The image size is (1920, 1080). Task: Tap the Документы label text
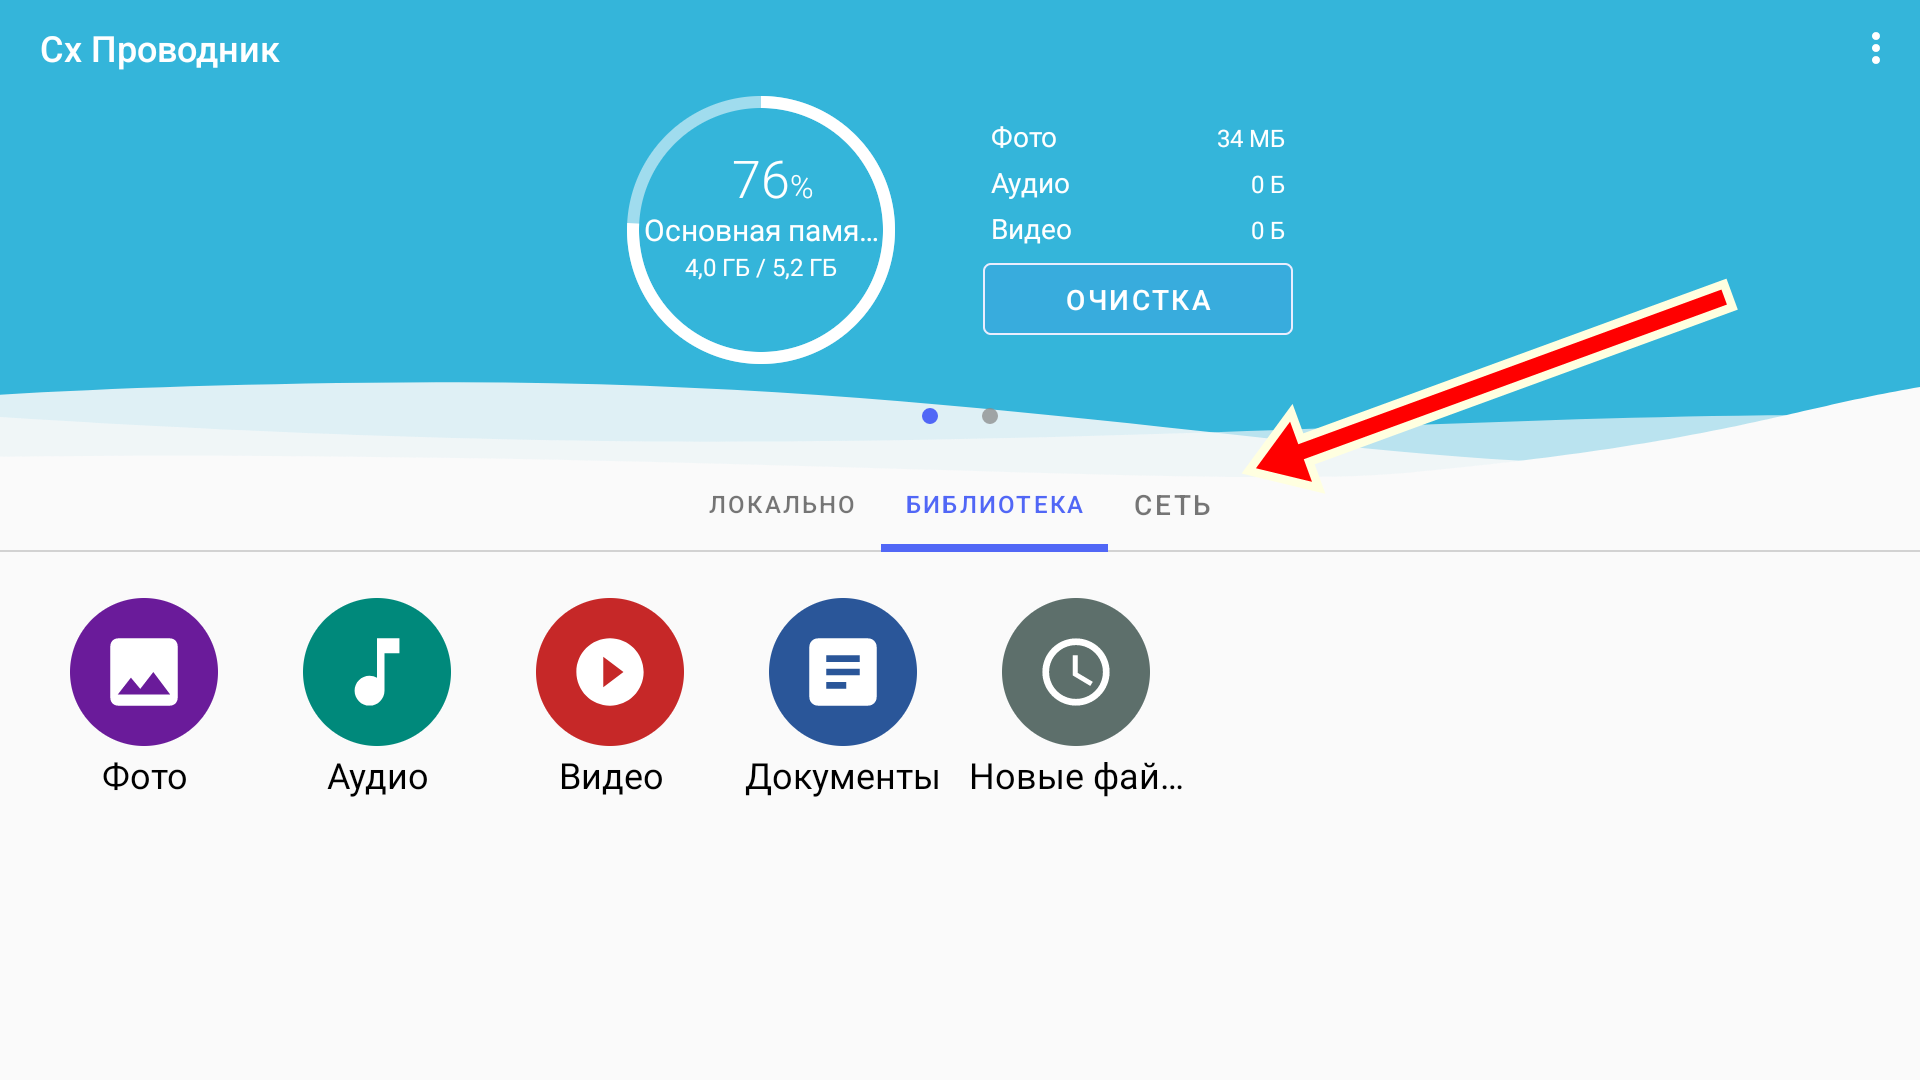coord(842,777)
